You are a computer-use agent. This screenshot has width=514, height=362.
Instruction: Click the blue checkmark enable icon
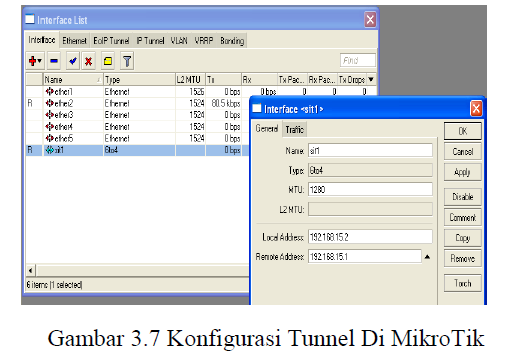73,61
